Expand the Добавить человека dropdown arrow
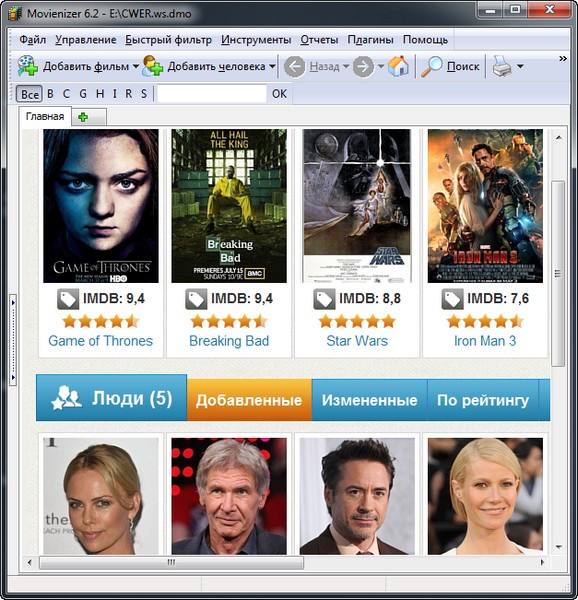The width and height of the screenshot is (578, 600). [272, 67]
